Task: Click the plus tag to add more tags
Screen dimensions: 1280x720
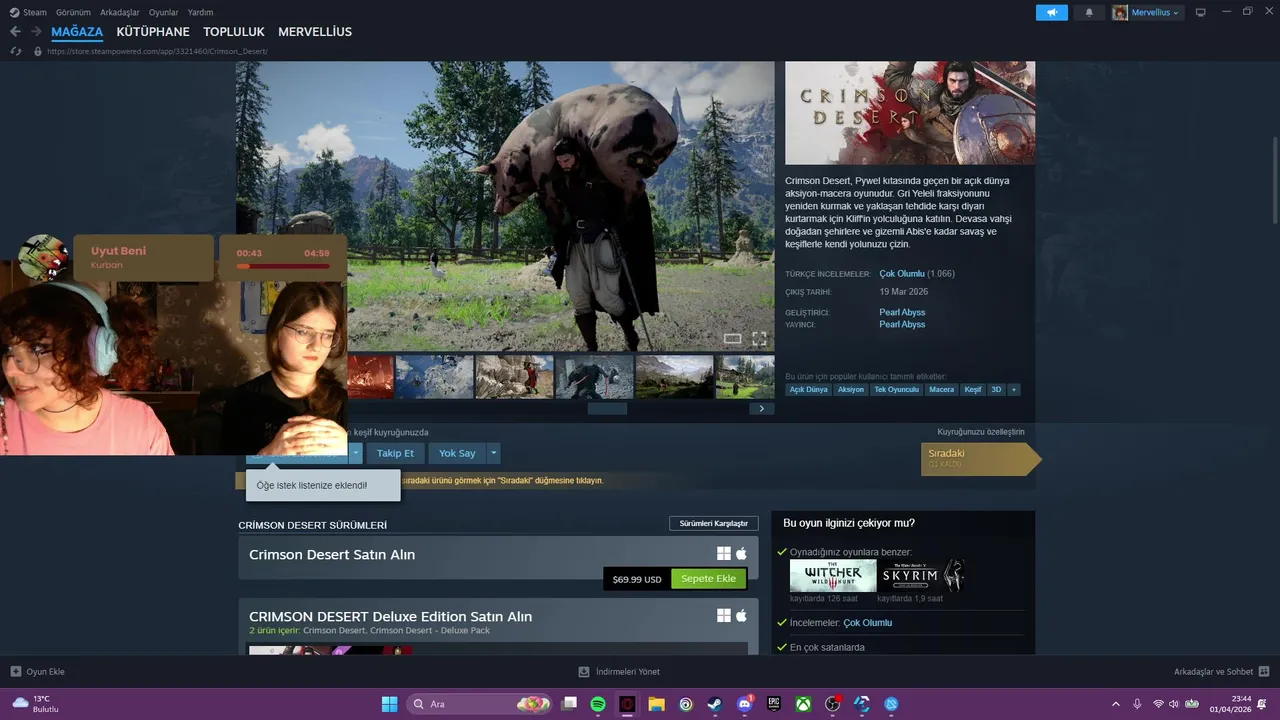Action: click(x=1014, y=389)
